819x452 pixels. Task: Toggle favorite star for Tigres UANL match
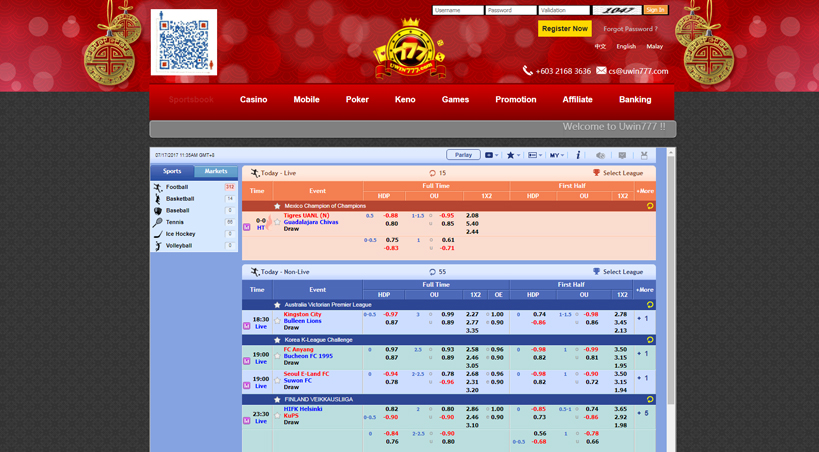[x=277, y=222]
